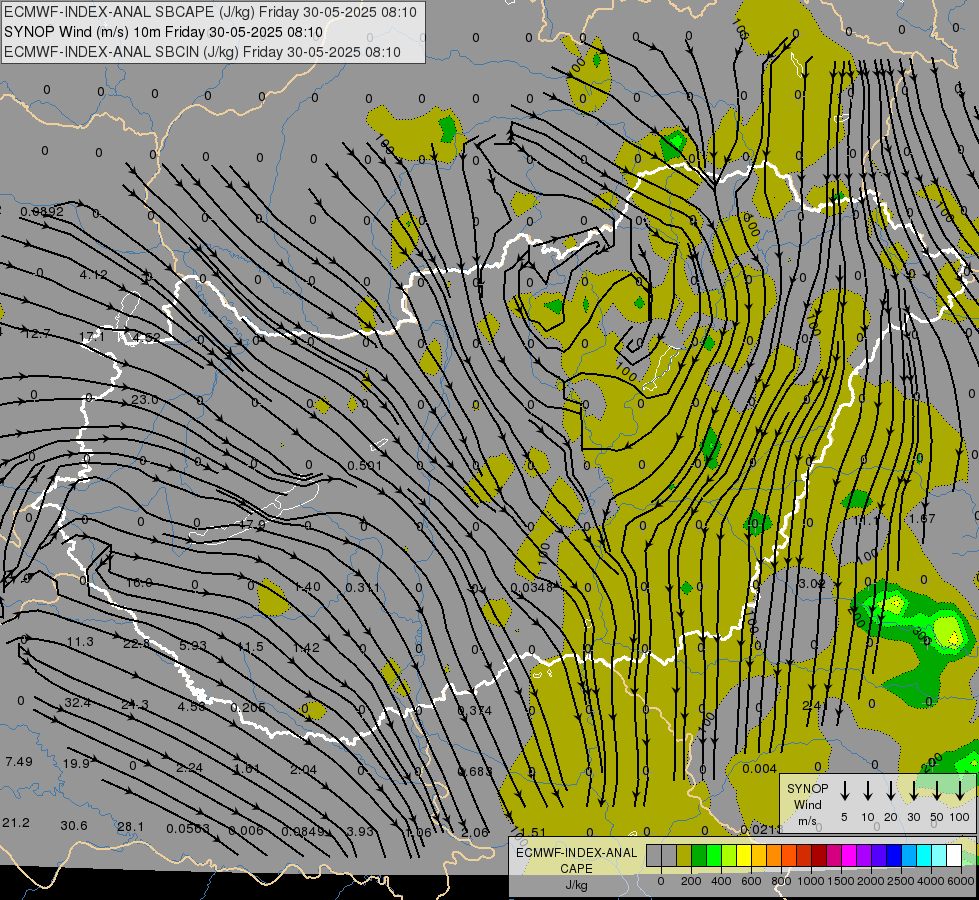Pick the pure blue CAPE legend swatch
Image resolution: width=979 pixels, height=900 pixels.
pyautogui.click(x=893, y=856)
